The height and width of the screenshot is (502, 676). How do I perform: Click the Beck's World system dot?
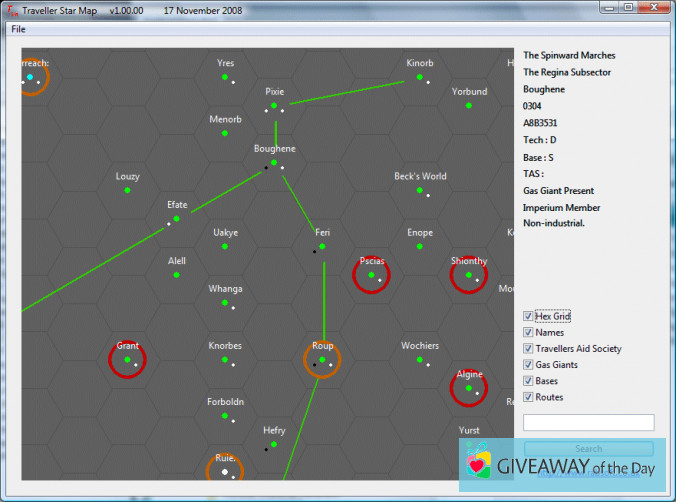420,189
